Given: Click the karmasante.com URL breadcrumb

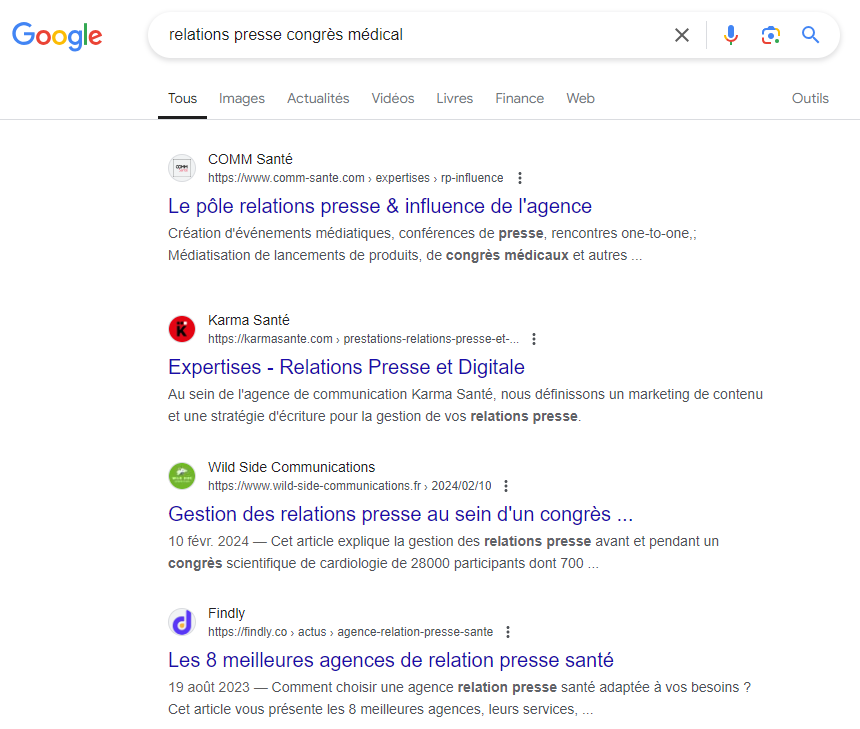Looking at the screenshot, I should (x=363, y=339).
